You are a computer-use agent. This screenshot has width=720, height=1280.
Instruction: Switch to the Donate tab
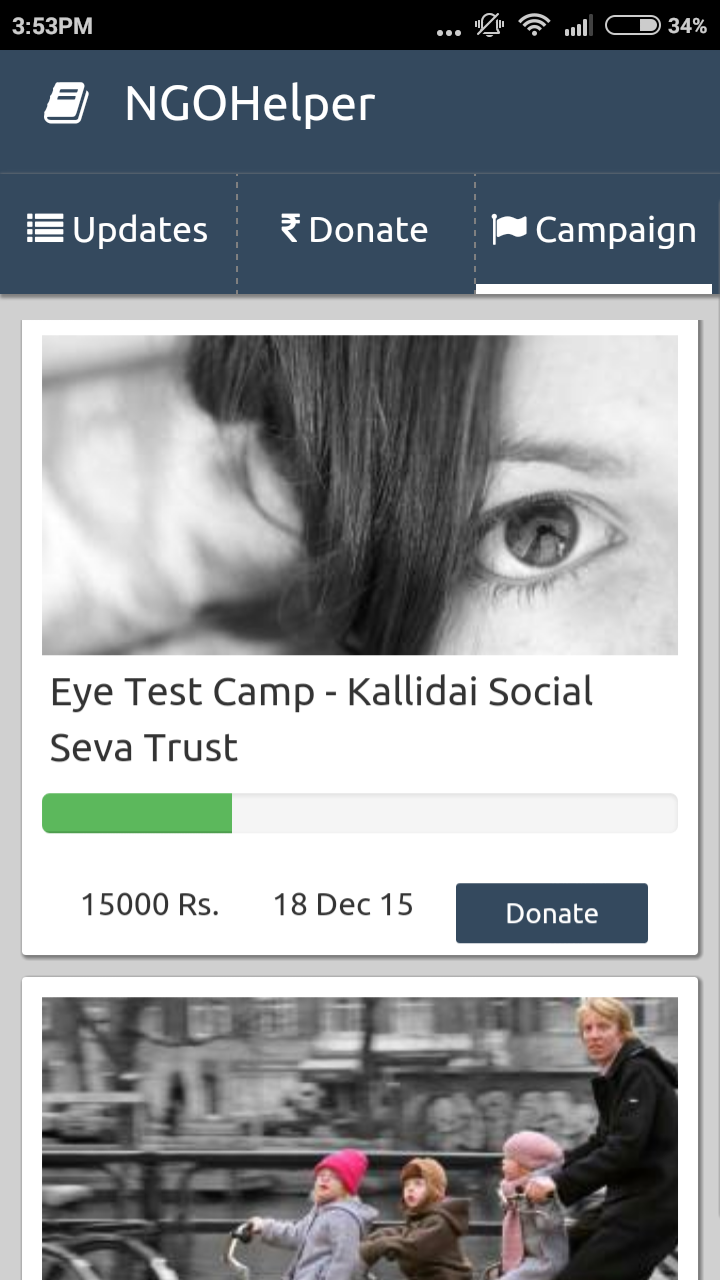(x=356, y=232)
